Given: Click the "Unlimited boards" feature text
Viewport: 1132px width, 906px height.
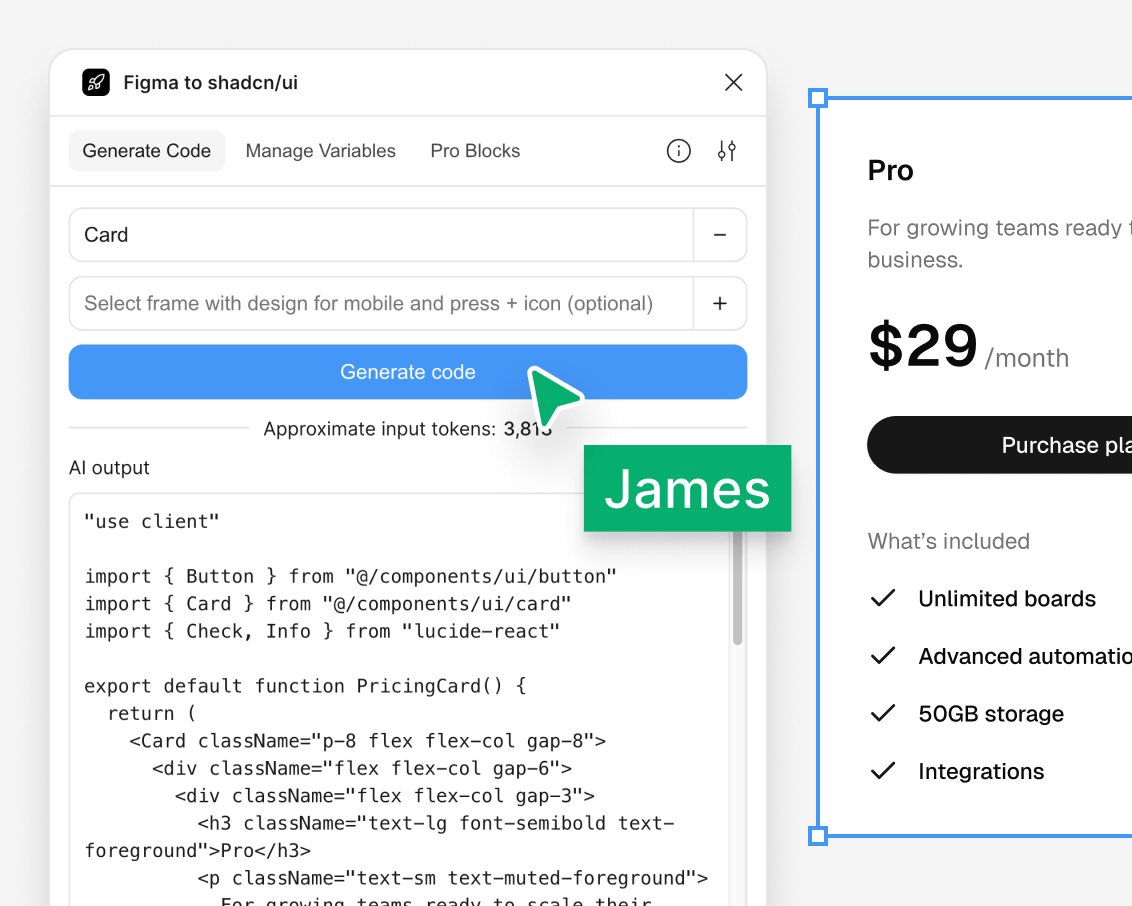Looking at the screenshot, I should [1007, 598].
